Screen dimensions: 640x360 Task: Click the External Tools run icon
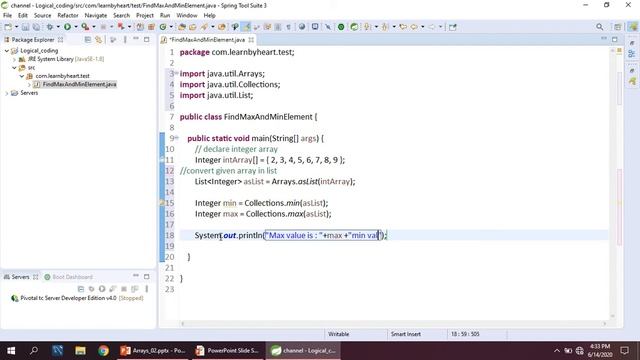coord(85,27)
